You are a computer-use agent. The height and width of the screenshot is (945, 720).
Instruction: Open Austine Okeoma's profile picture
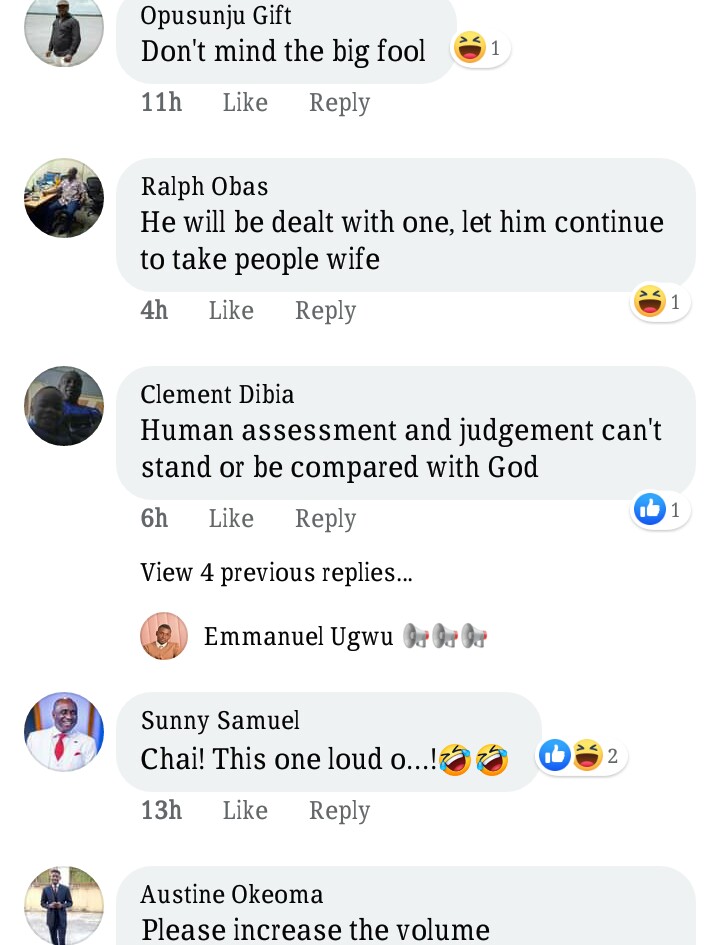[64, 904]
